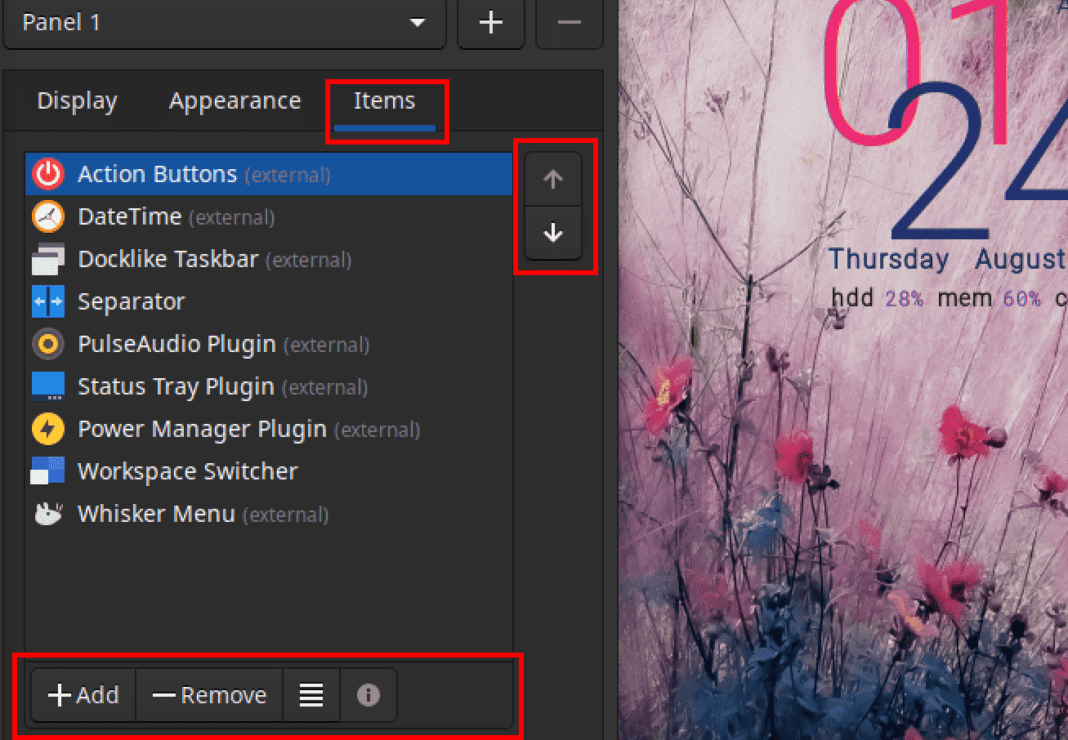
Task: Show info about the selected plugin
Action: coord(369,694)
